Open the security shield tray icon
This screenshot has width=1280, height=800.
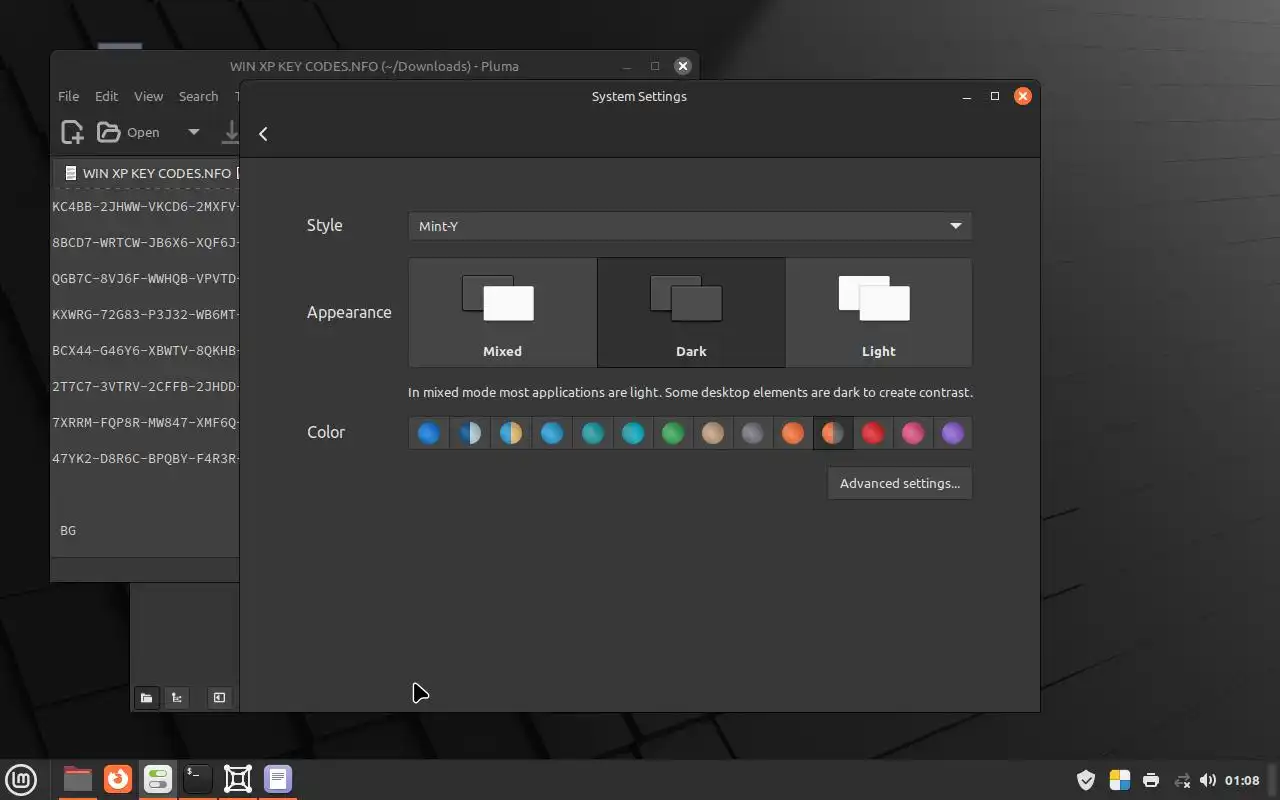(x=1086, y=780)
